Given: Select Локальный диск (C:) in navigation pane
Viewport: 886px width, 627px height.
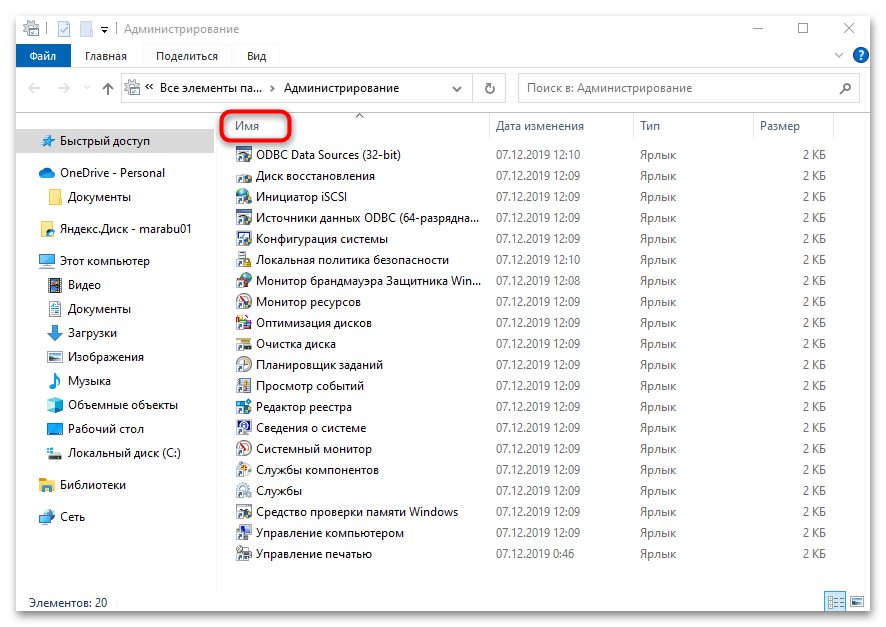Looking at the screenshot, I should click(x=124, y=453).
